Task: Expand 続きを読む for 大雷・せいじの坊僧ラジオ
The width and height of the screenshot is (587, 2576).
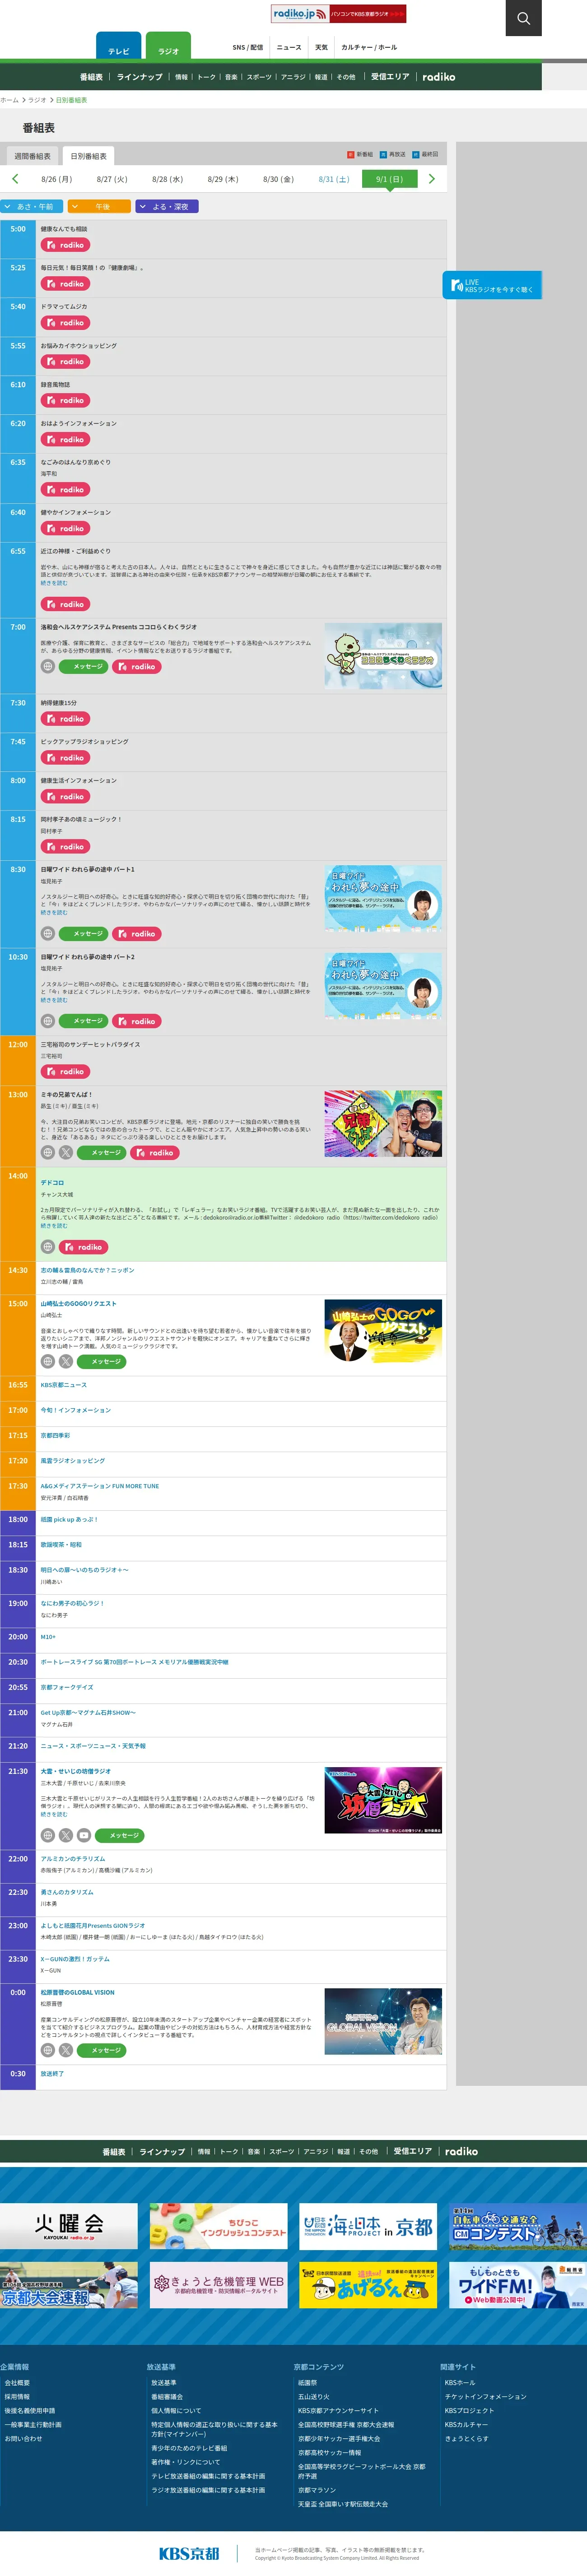Action: (54, 1814)
